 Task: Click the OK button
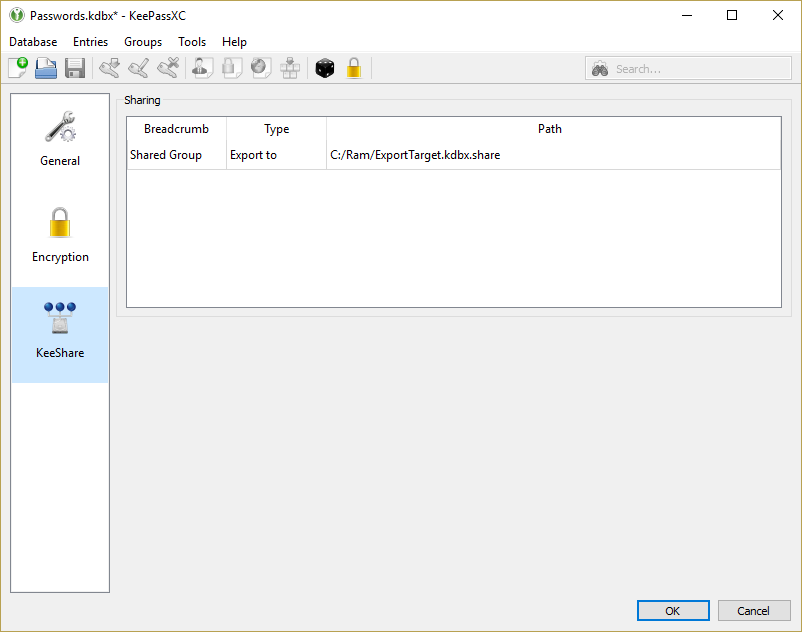(x=673, y=611)
